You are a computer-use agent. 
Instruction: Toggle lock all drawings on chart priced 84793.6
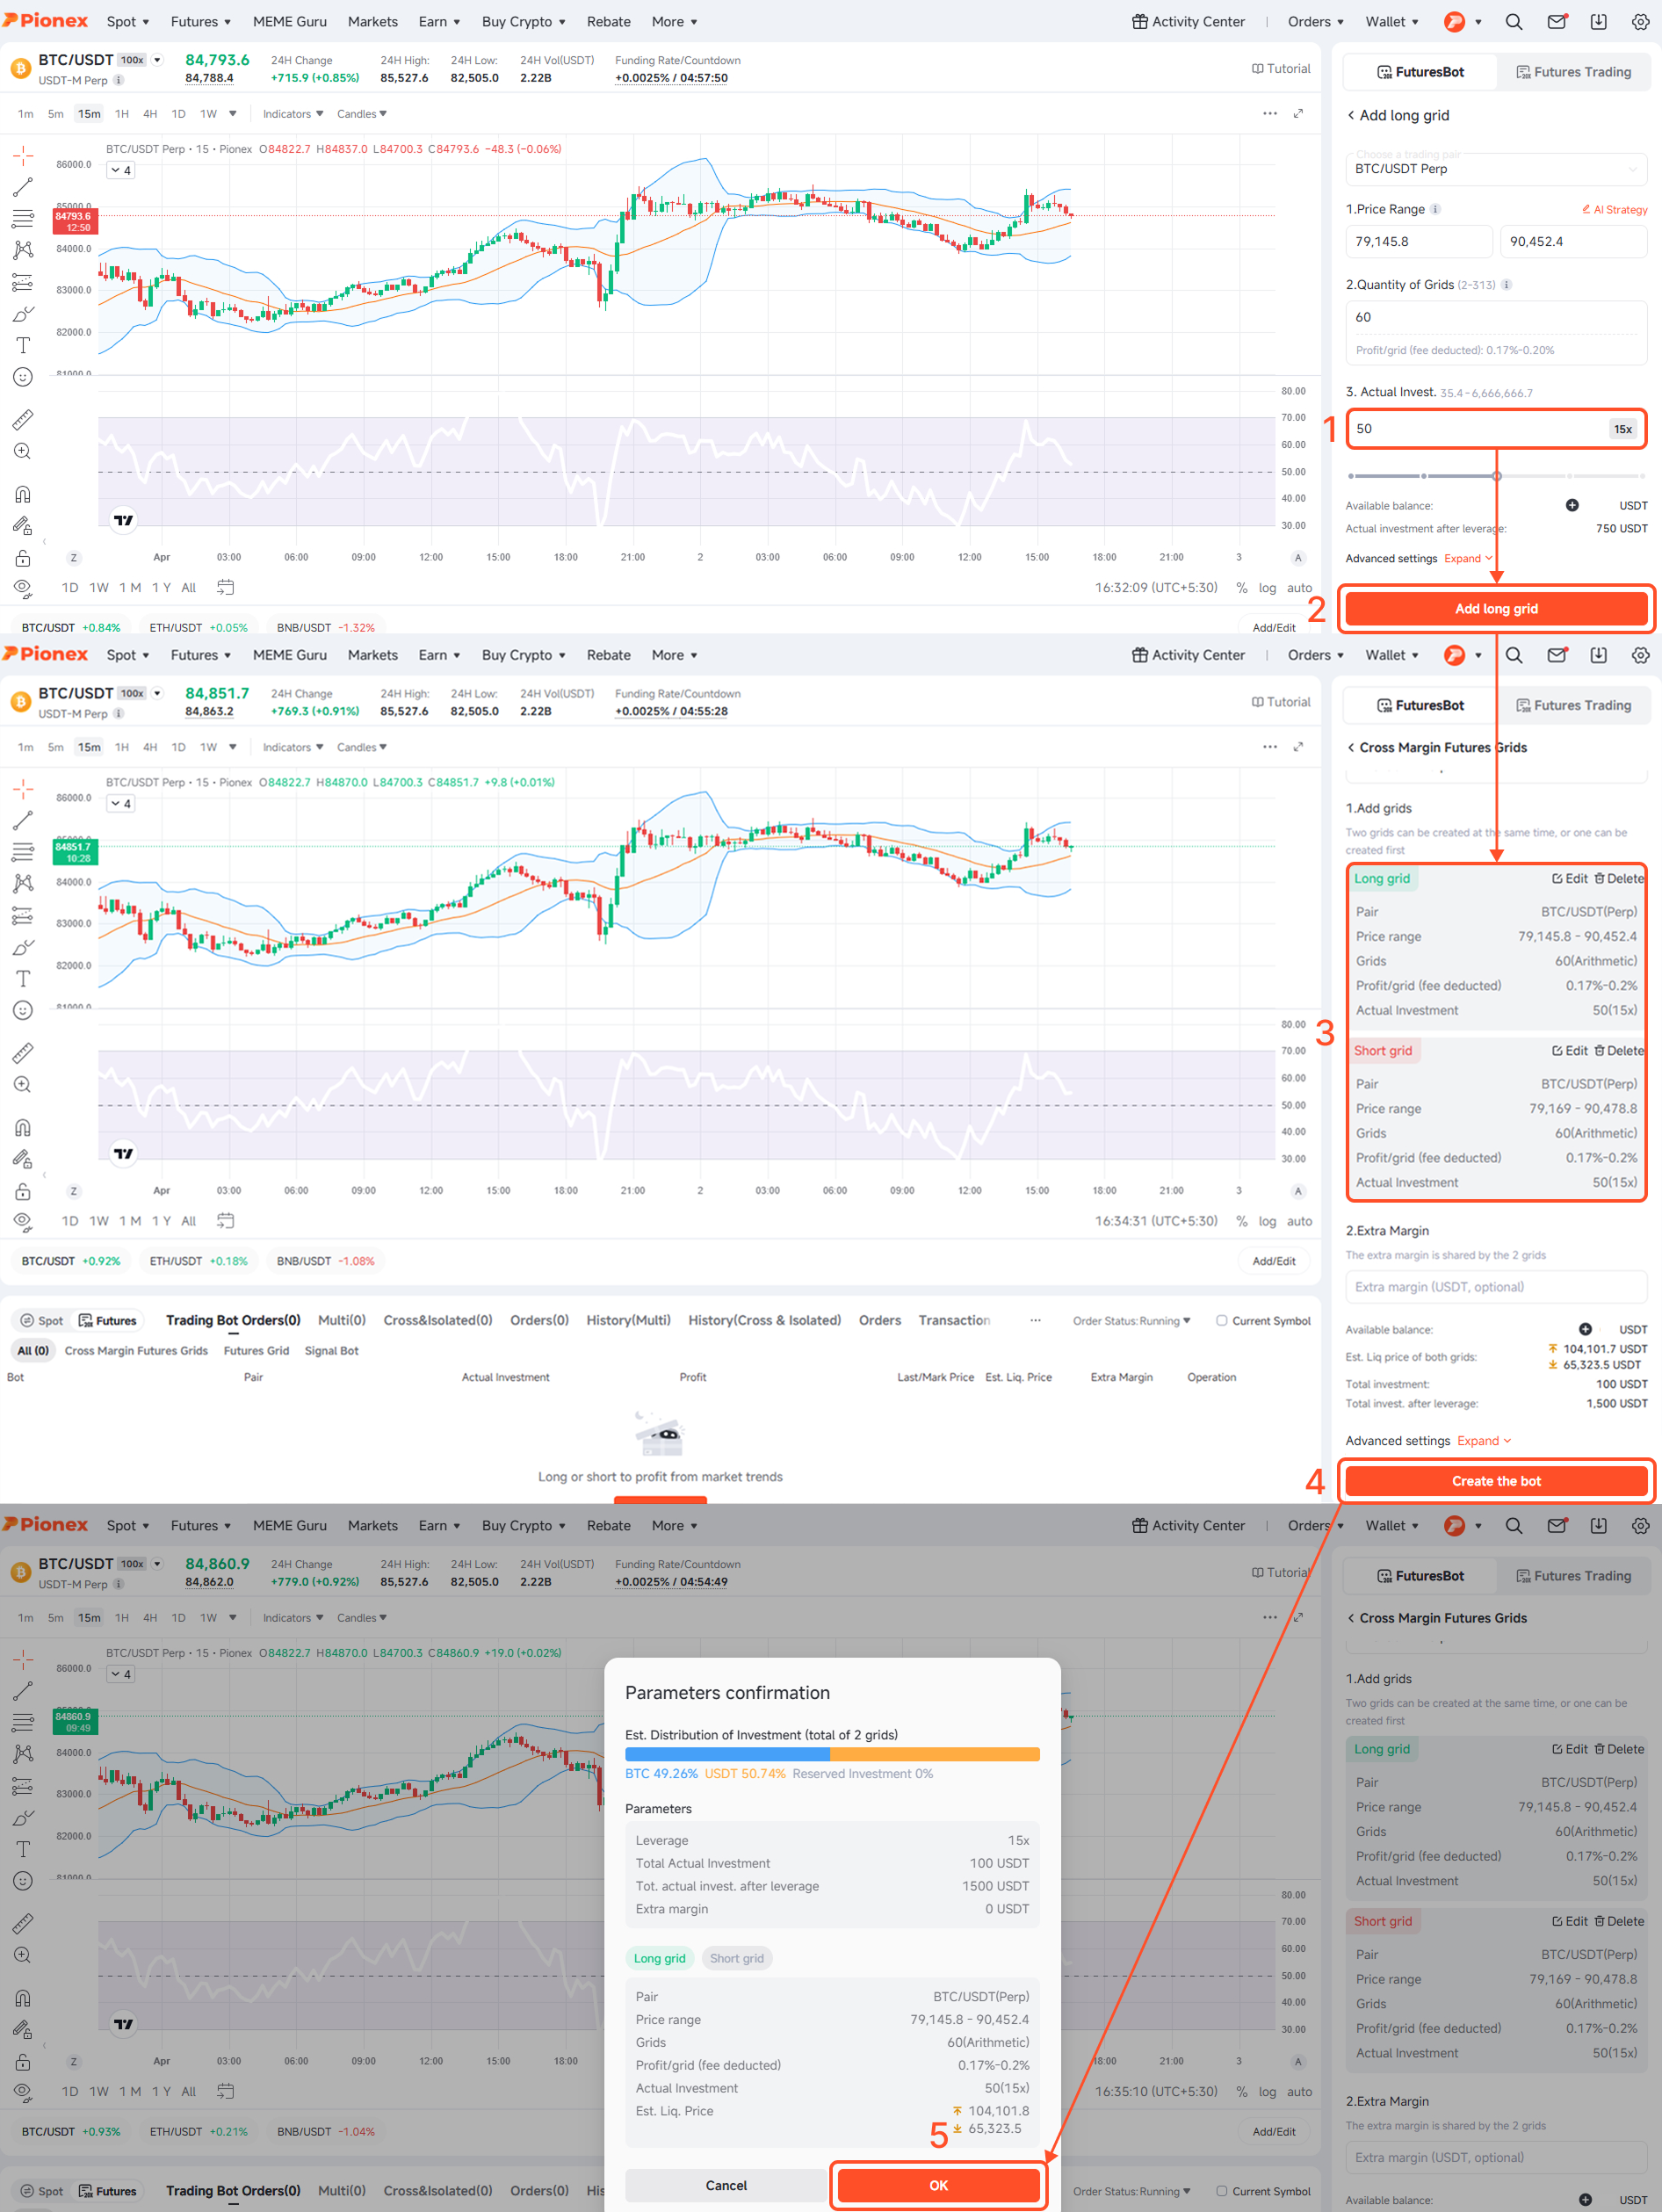(22, 558)
